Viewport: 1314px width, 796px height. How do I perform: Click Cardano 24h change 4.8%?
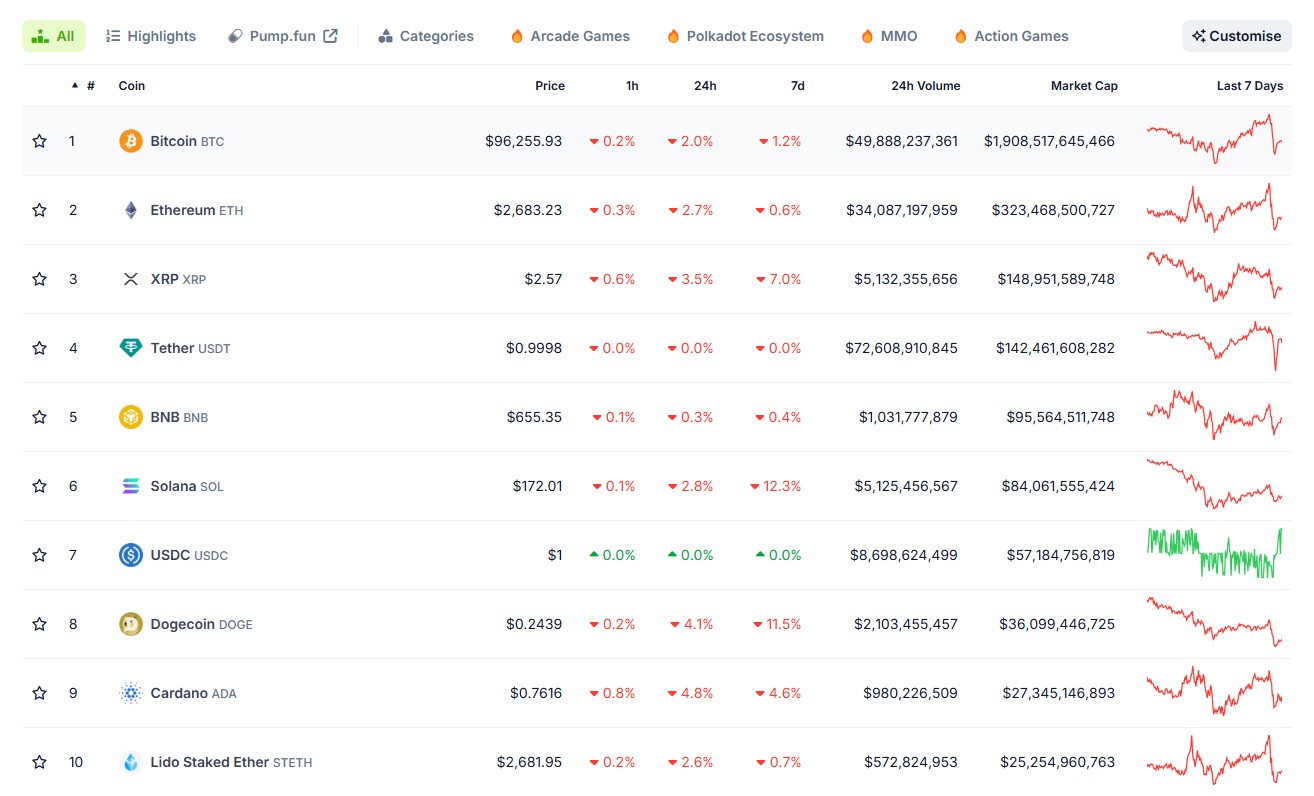(690, 693)
